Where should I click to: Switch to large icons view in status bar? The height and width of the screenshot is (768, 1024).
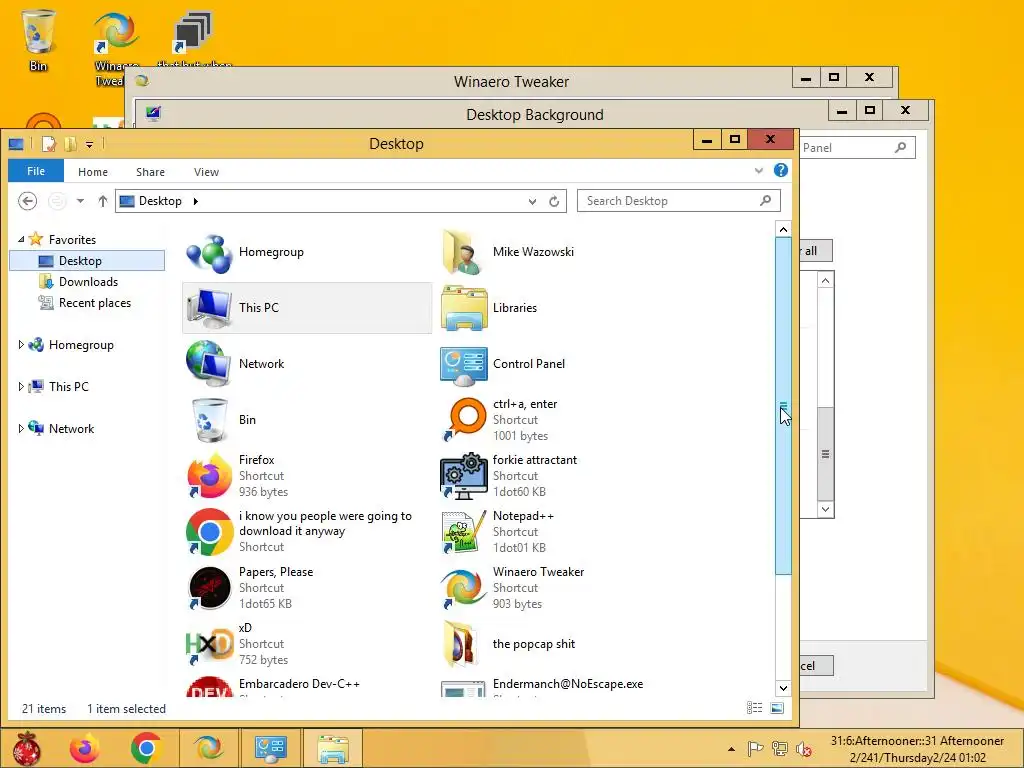coord(777,708)
